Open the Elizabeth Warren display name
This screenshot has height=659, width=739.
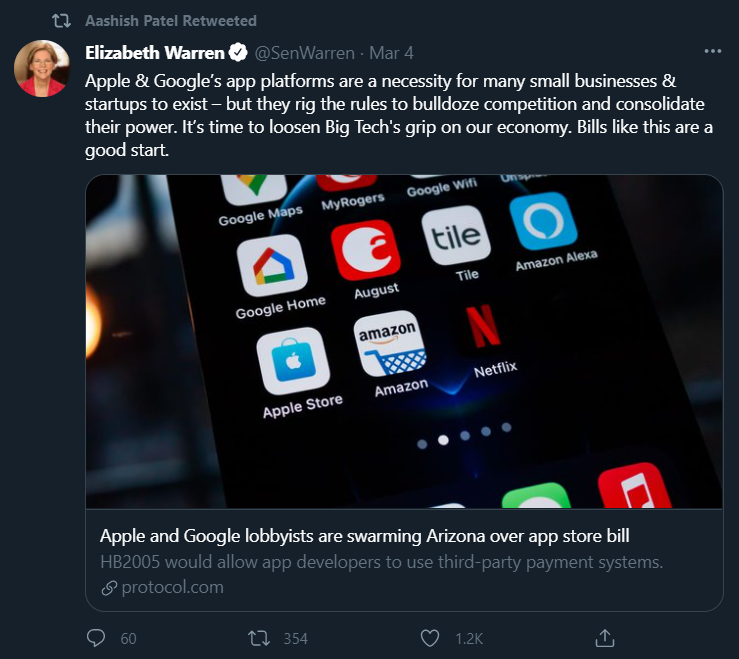coord(155,53)
